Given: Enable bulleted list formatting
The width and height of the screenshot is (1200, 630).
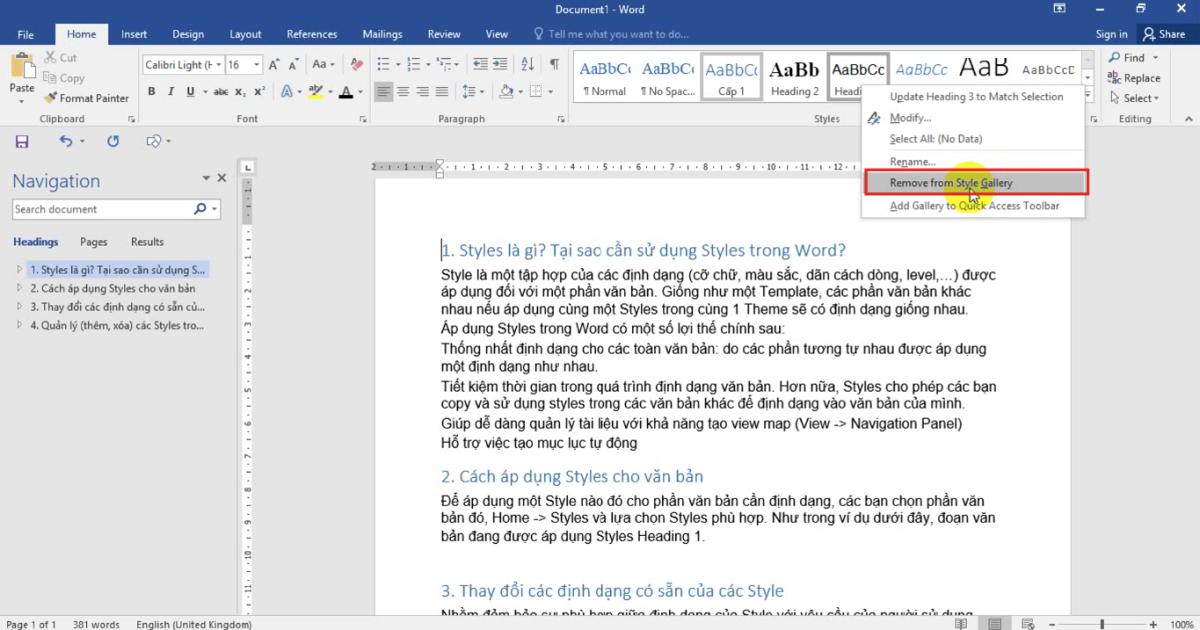Looking at the screenshot, I should tap(384, 62).
